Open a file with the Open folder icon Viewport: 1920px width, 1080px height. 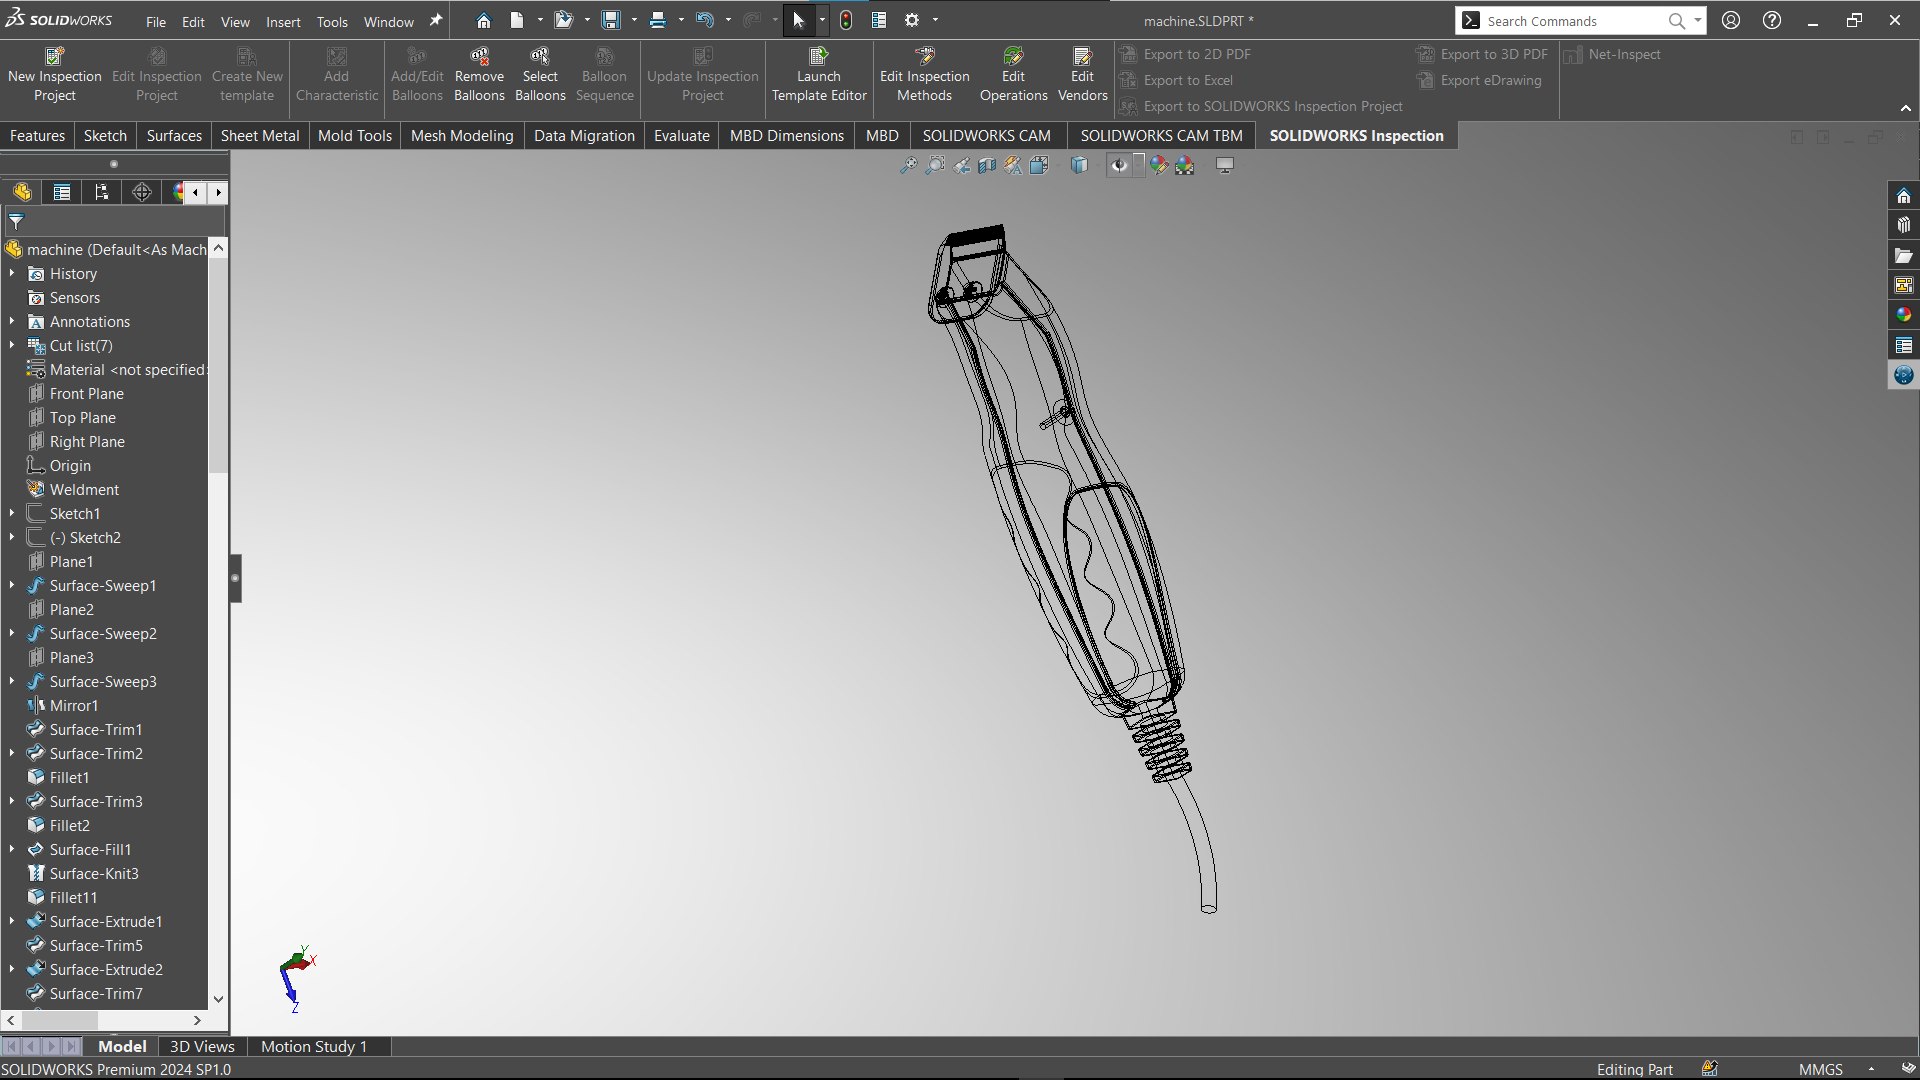click(x=564, y=20)
